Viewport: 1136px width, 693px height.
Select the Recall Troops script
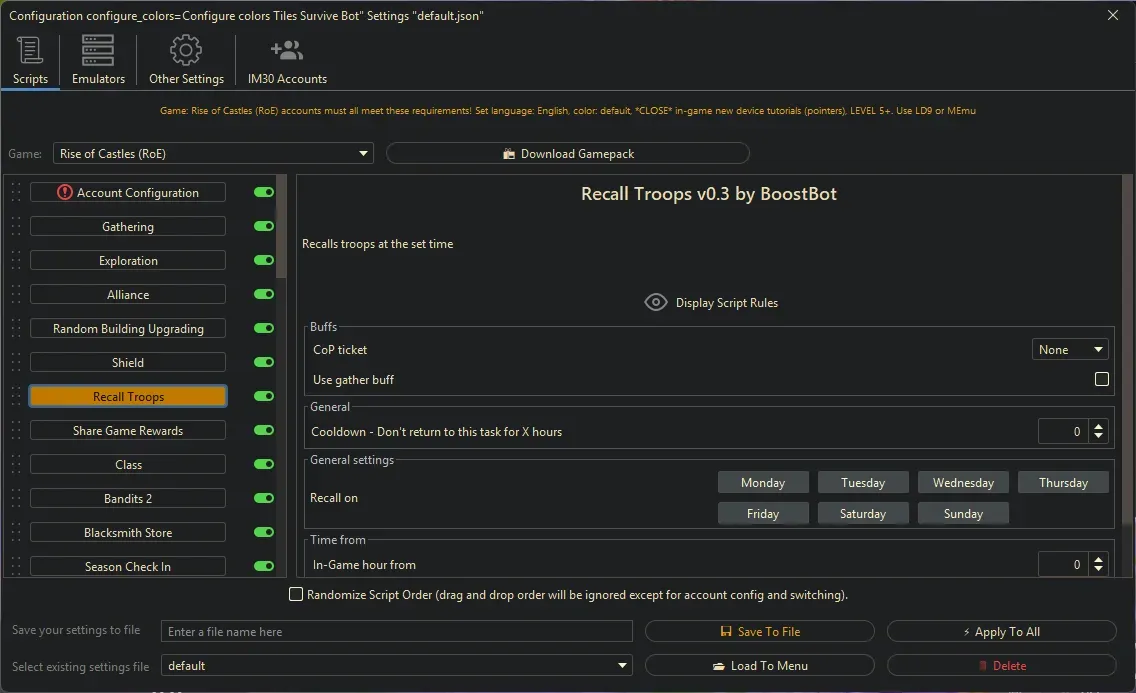point(128,397)
